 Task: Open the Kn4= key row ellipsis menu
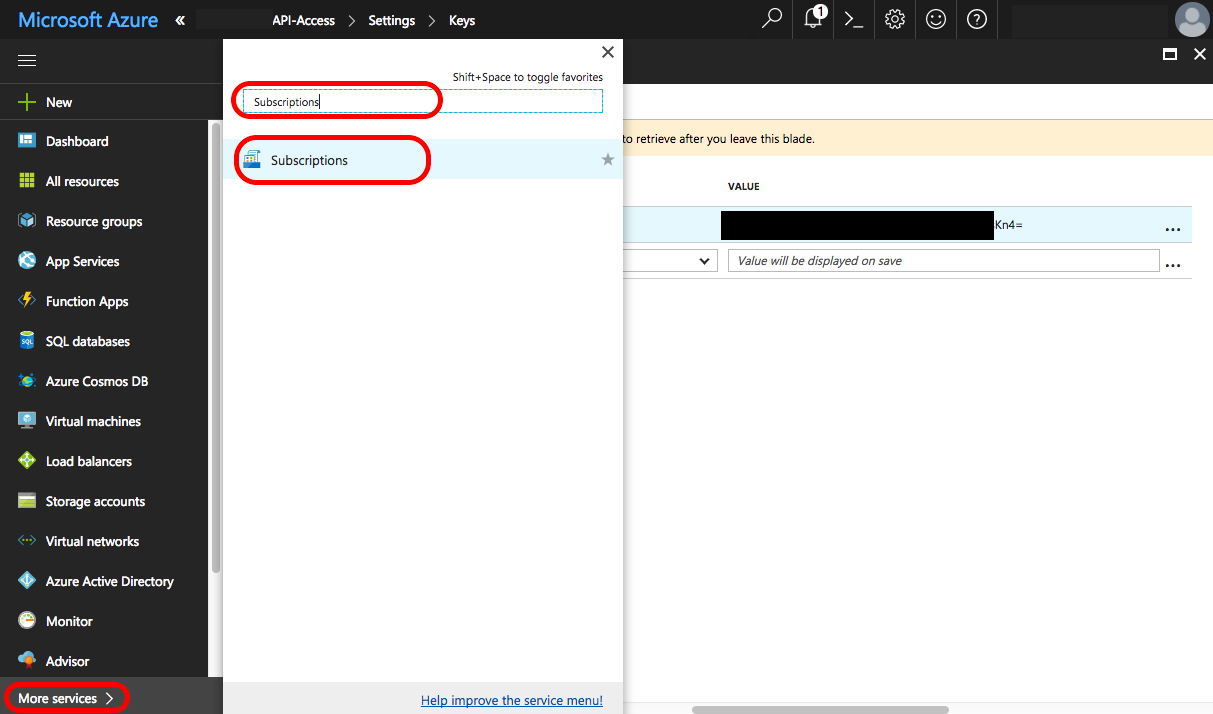click(1173, 228)
